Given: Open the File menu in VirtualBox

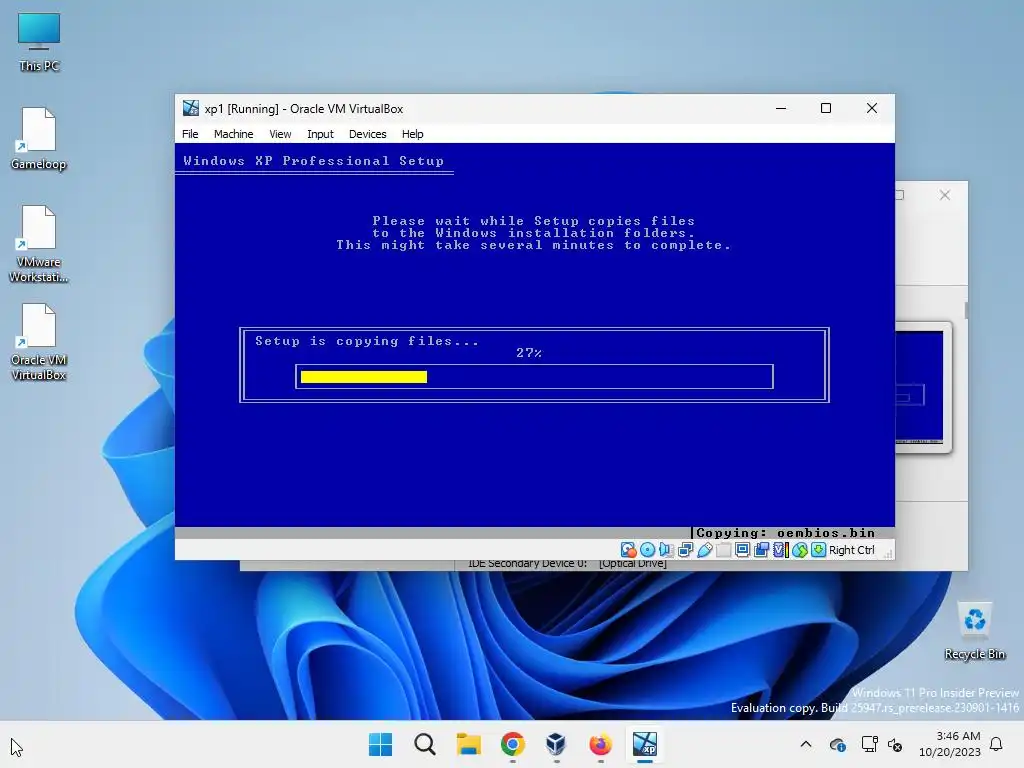Looking at the screenshot, I should pyautogui.click(x=190, y=134).
